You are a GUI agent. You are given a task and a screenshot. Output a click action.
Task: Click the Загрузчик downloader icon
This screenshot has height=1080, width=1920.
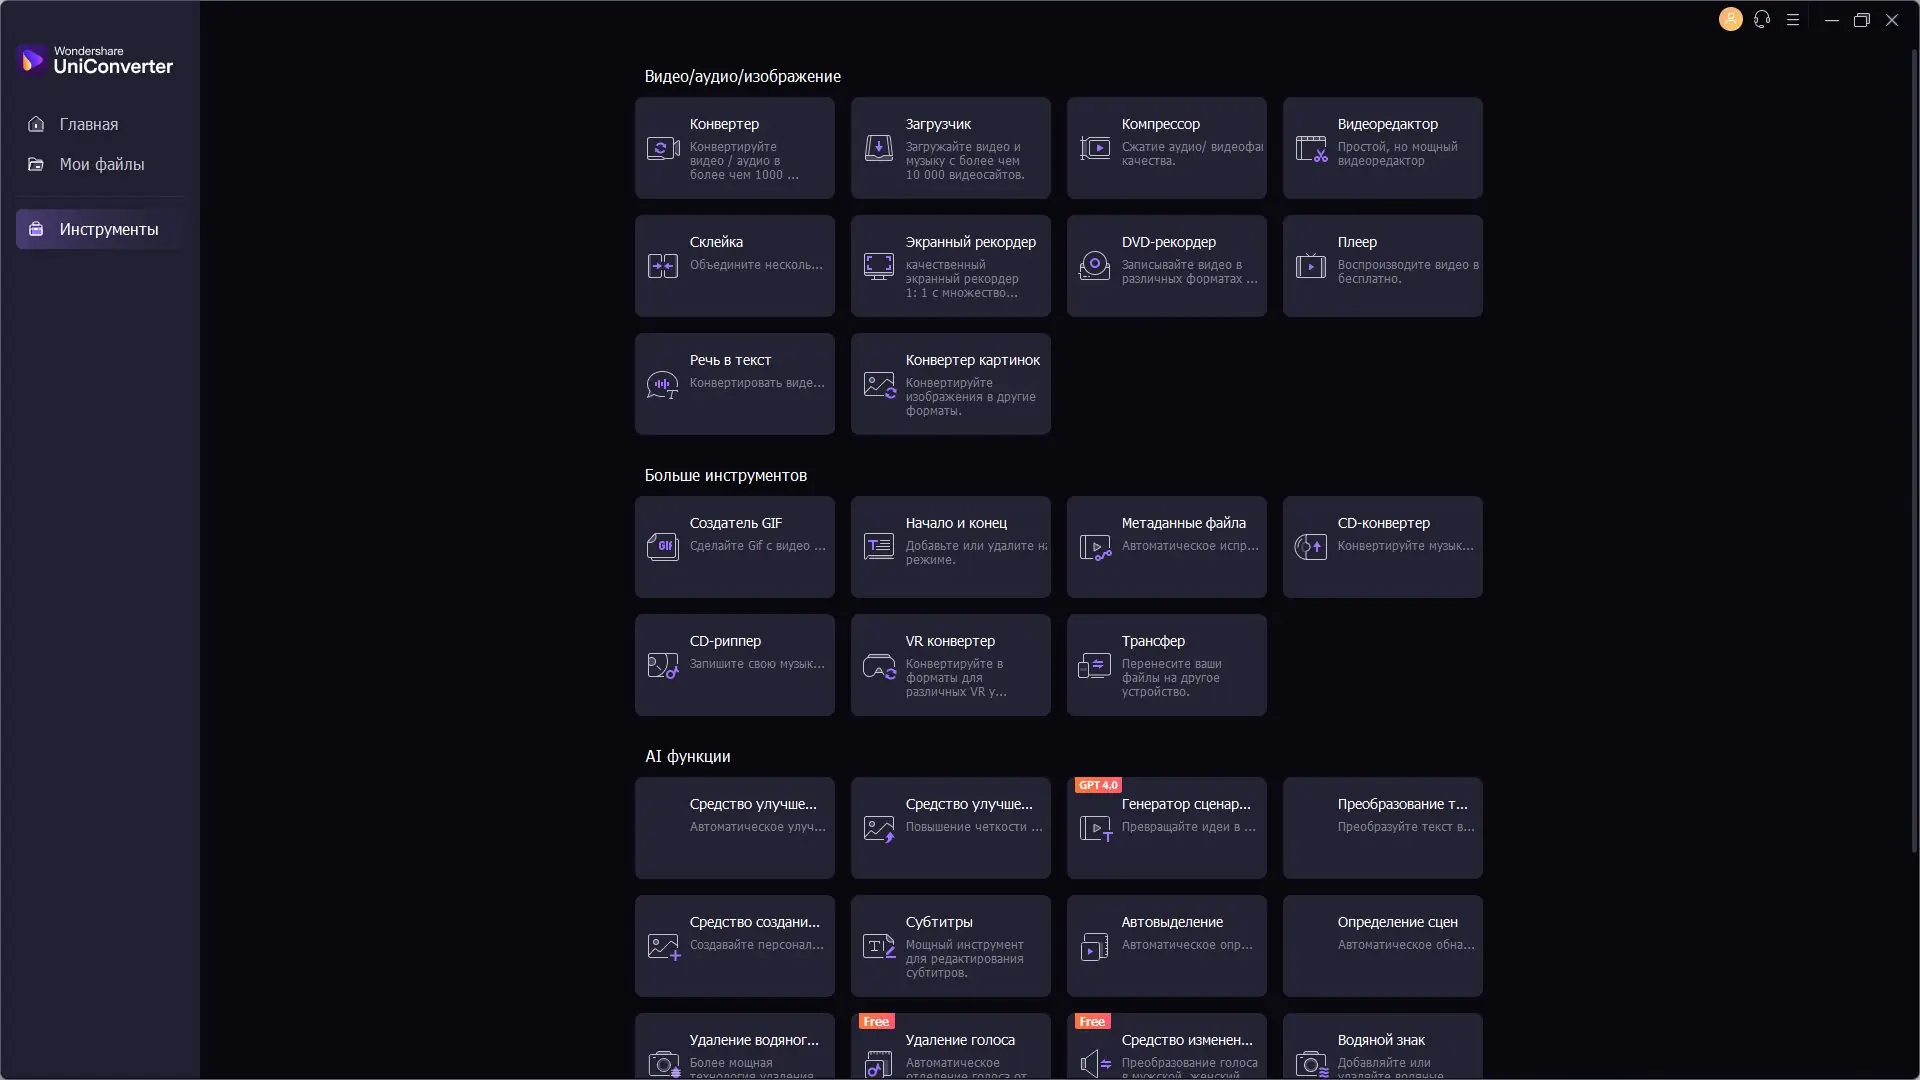point(878,149)
